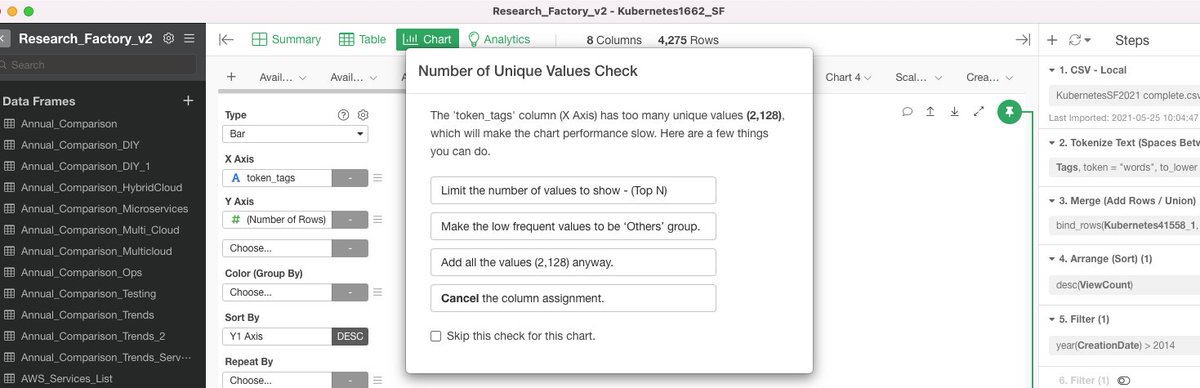Viewport: 1200px width, 388px height.
Task: Open the Y Axis (Number of Rows) dropdown
Action: (277, 220)
